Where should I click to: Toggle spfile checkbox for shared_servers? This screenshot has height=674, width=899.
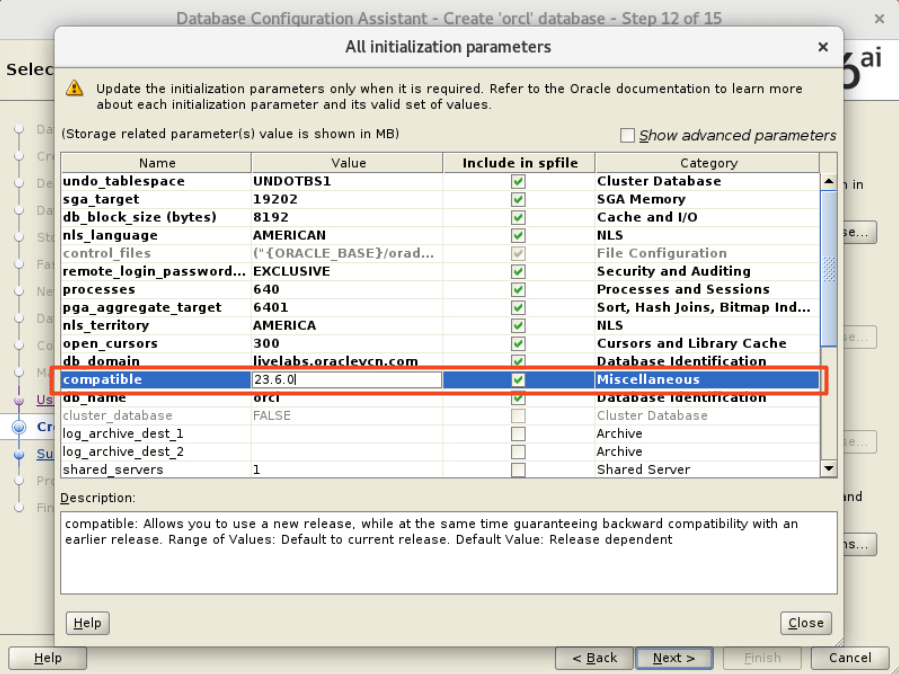click(x=518, y=469)
